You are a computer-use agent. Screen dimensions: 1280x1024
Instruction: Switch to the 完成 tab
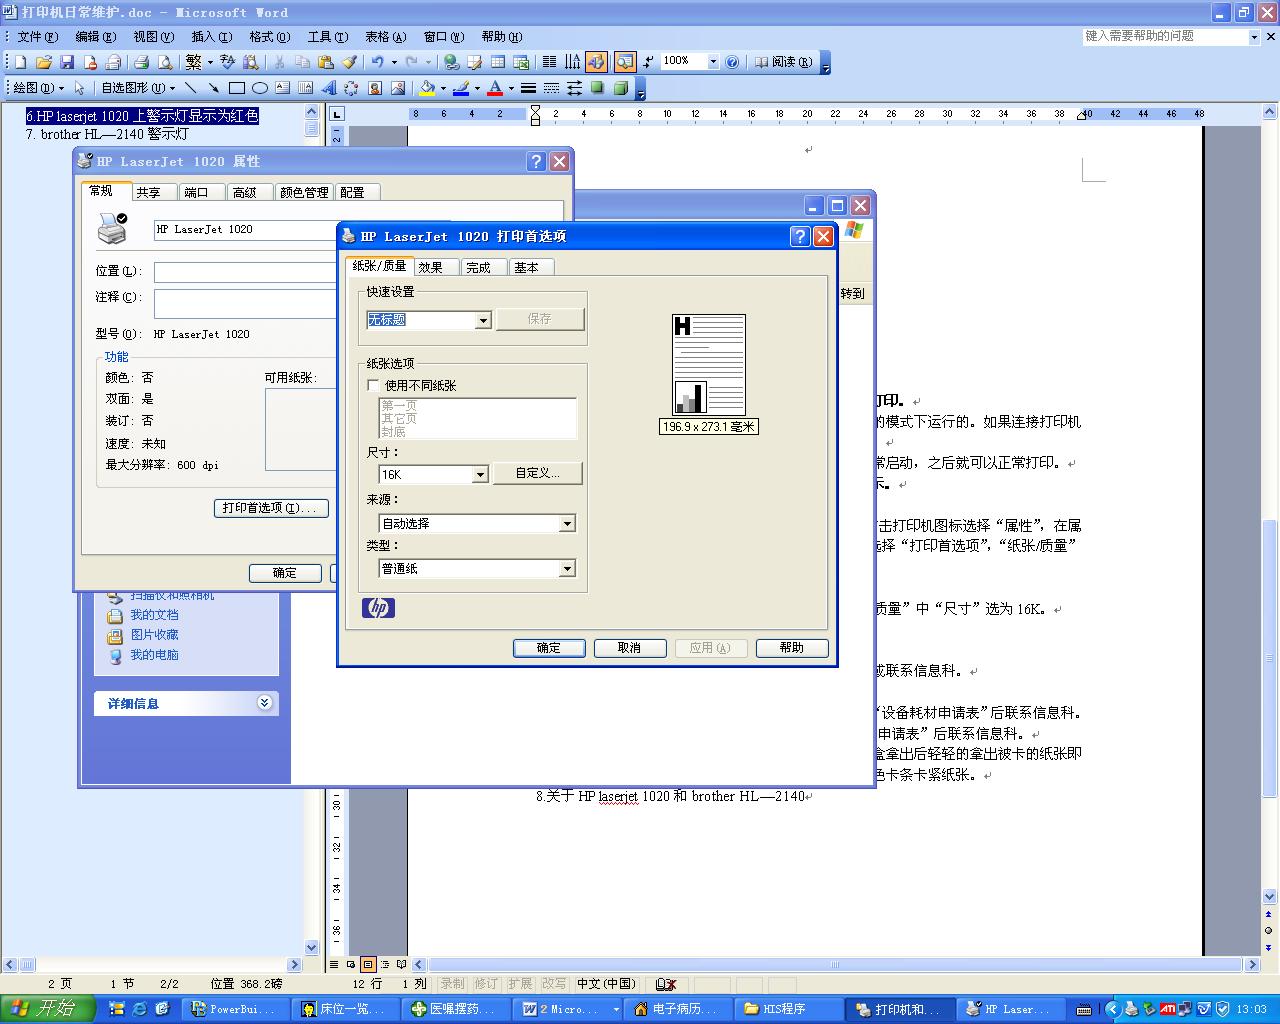[479, 267]
